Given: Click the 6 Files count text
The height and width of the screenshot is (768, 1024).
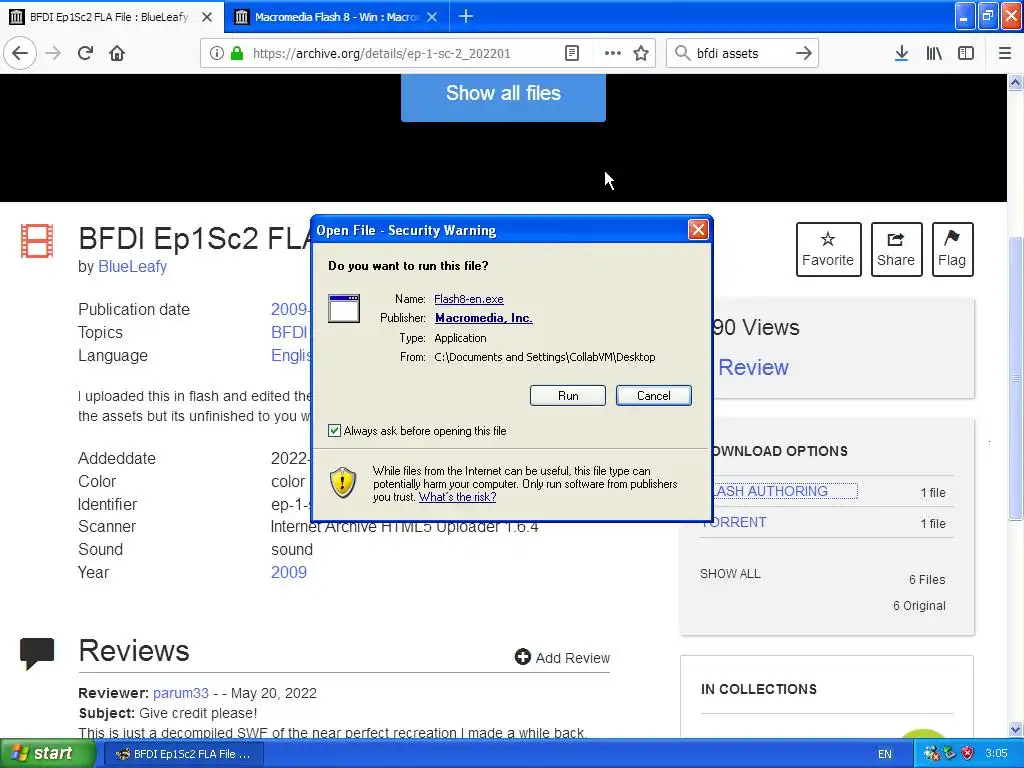Looking at the screenshot, I should [x=927, y=580].
